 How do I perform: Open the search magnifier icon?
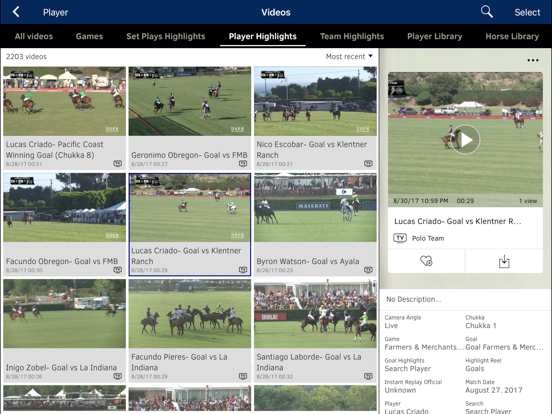coord(487,12)
